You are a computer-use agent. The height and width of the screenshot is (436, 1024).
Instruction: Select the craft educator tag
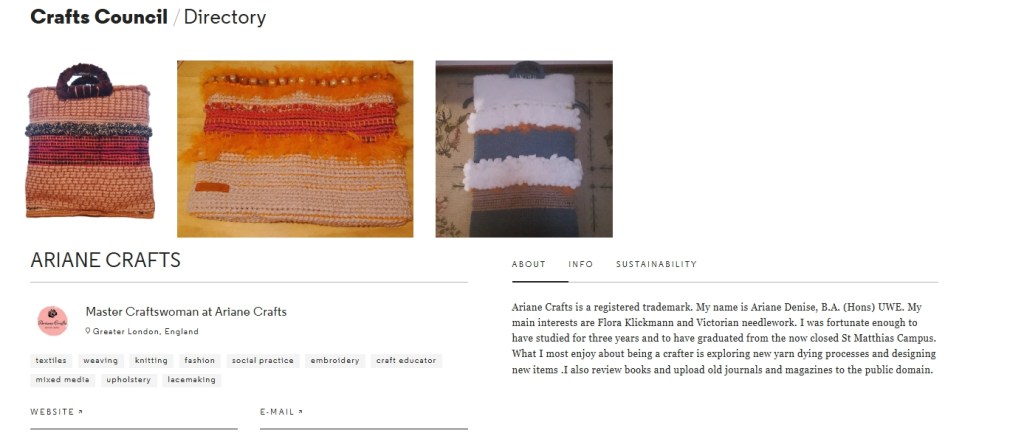(x=406, y=360)
